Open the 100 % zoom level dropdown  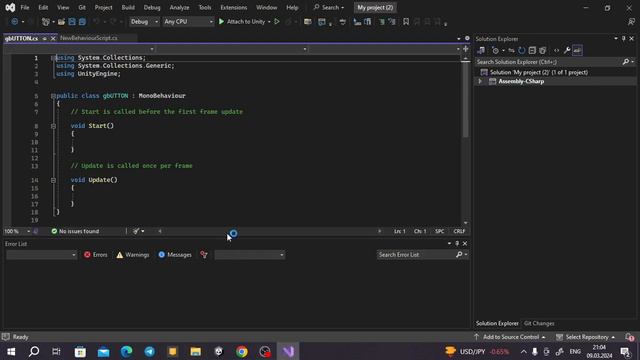pos(28,231)
